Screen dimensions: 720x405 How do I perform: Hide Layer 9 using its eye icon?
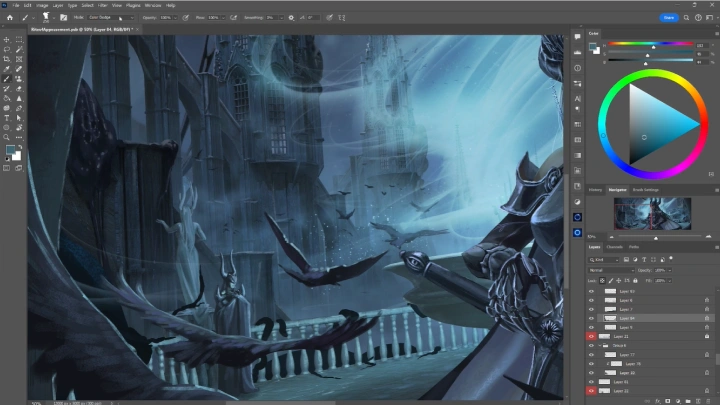591,327
